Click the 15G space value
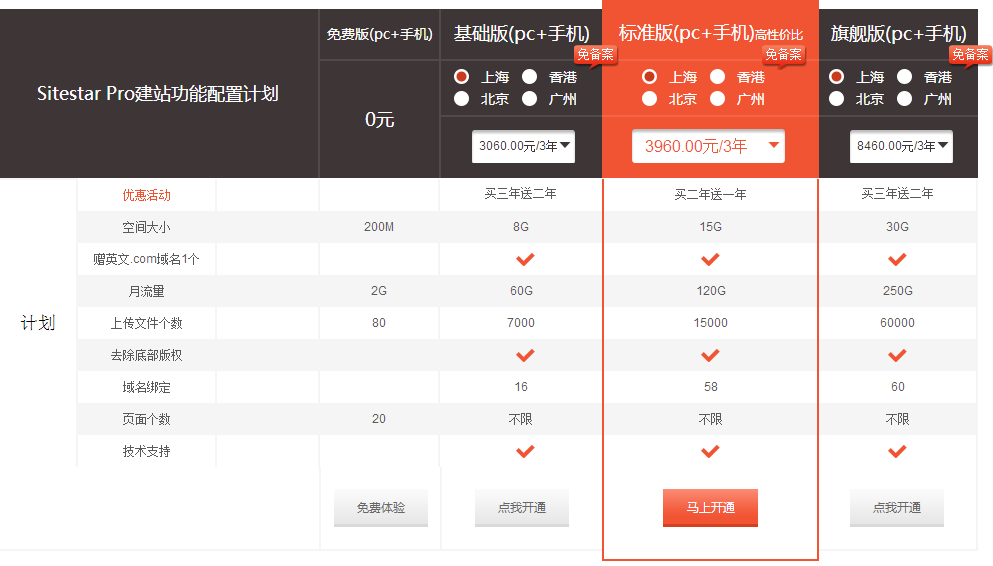993x566 pixels. coord(711,227)
